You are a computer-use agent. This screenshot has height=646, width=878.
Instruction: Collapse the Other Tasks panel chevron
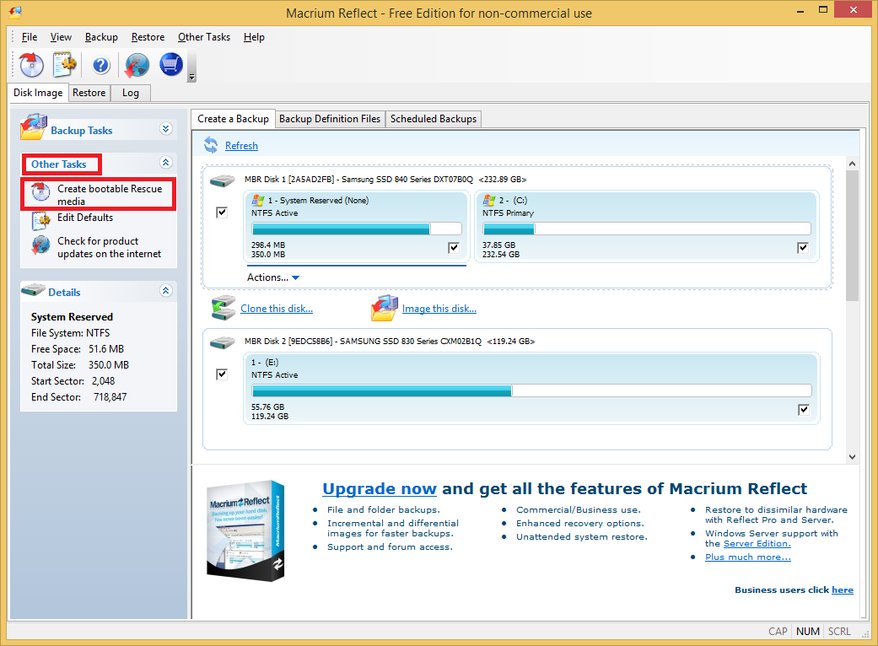[166, 162]
